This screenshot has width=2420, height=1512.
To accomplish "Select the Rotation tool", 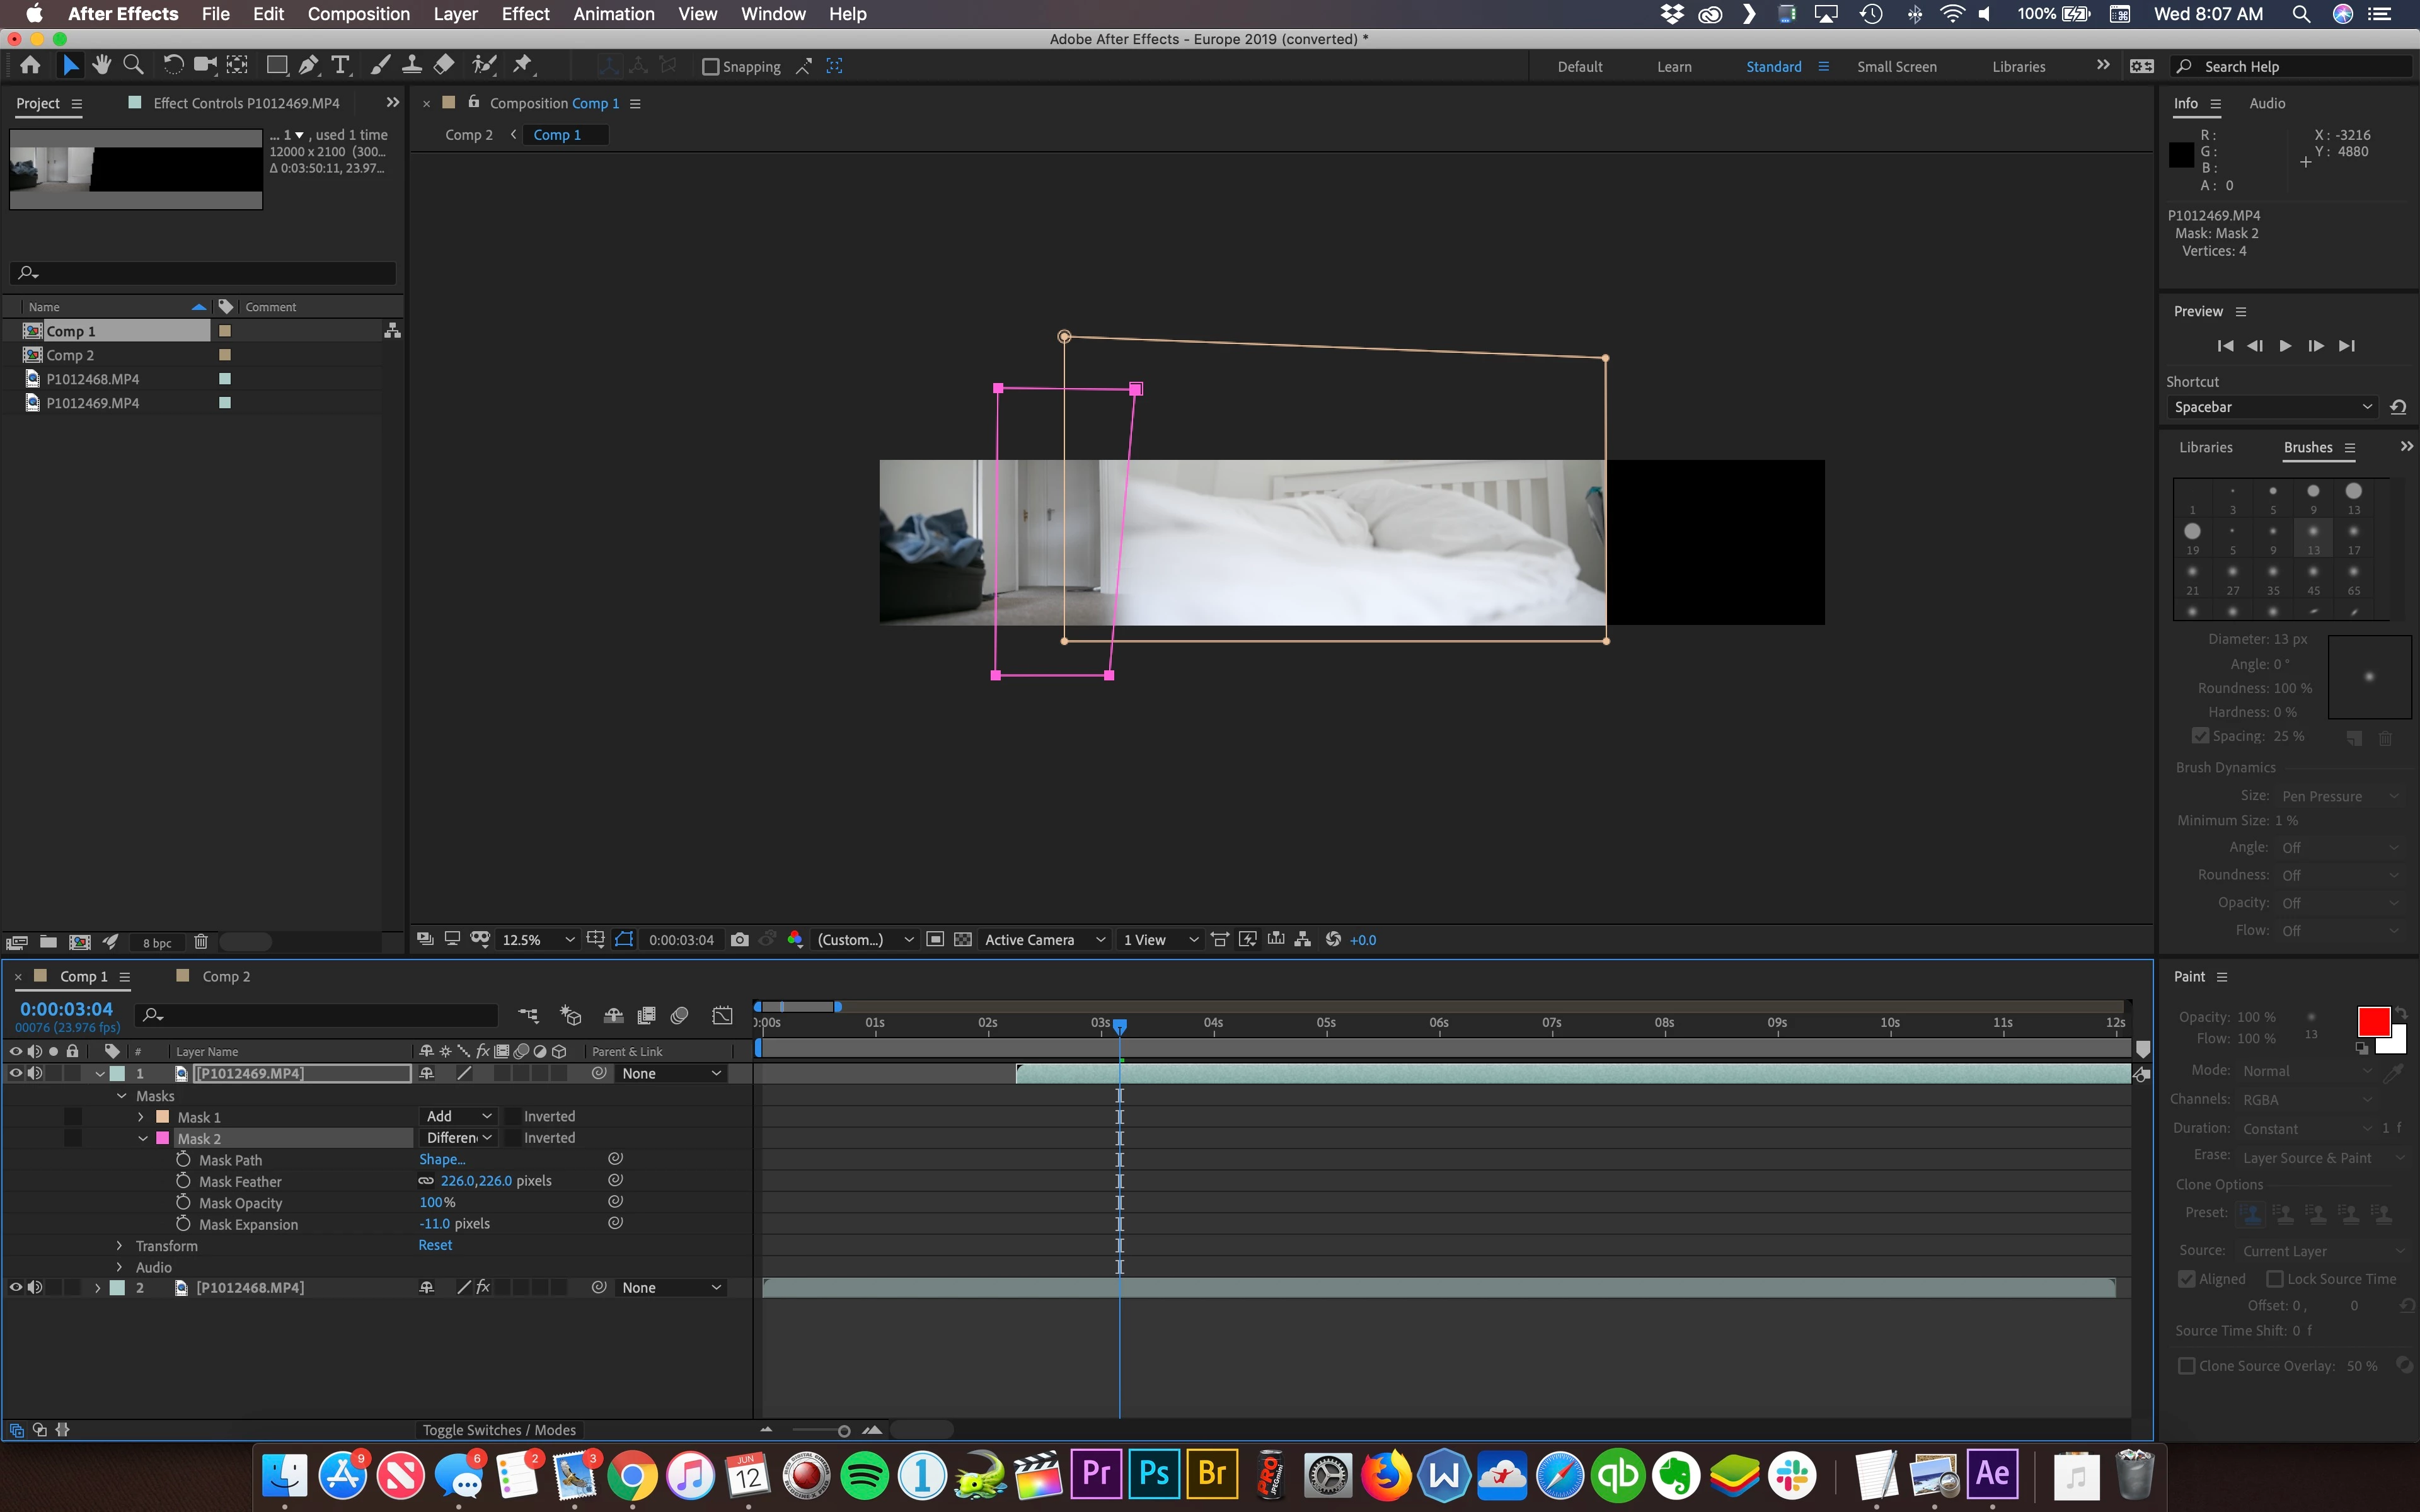I will pyautogui.click(x=173, y=66).
